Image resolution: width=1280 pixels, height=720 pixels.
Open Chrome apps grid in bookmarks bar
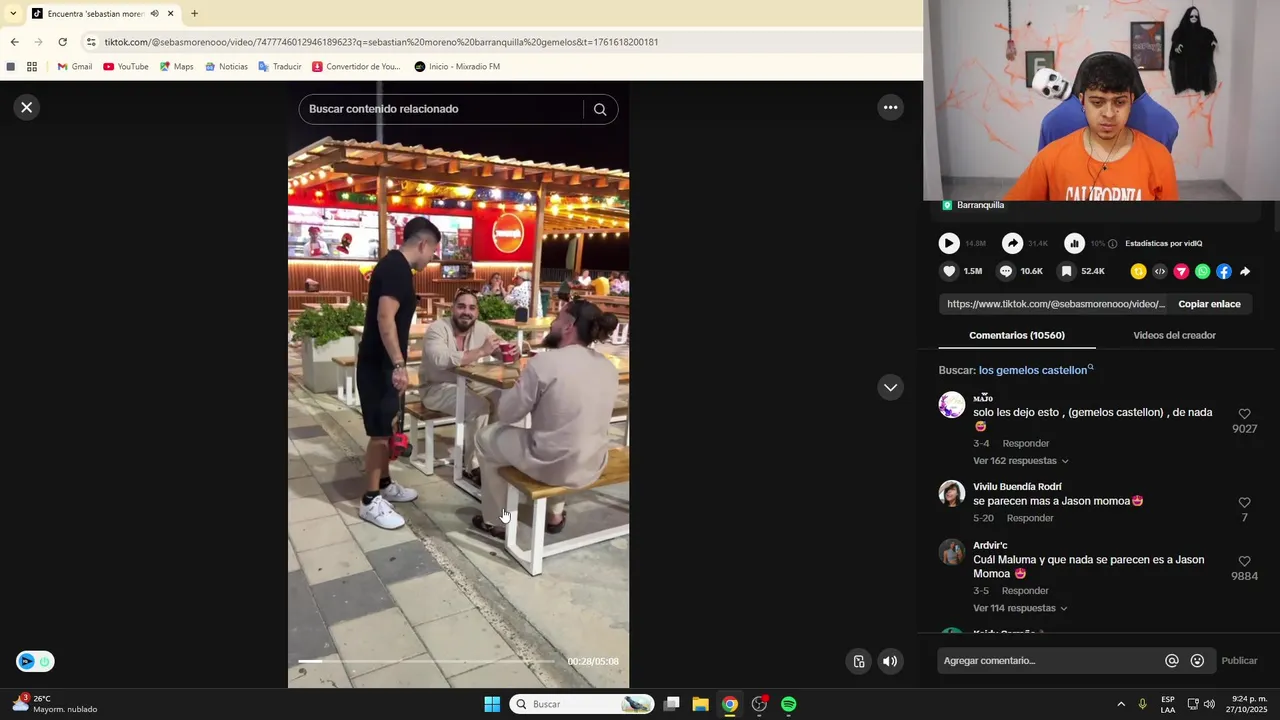point(32,67)
